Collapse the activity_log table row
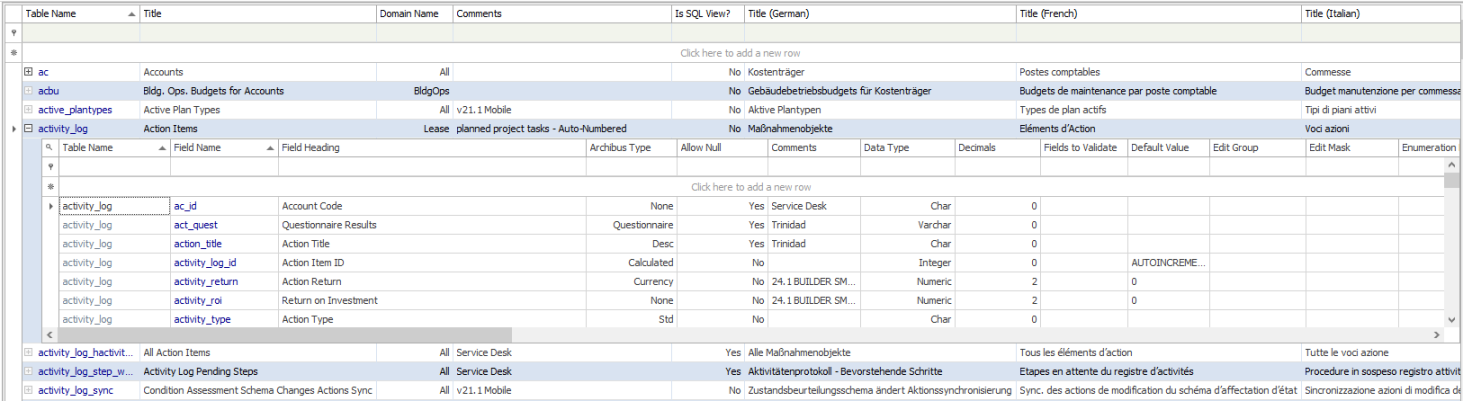The height and width of the screenshot is (401, 1463). coord(29,129)
